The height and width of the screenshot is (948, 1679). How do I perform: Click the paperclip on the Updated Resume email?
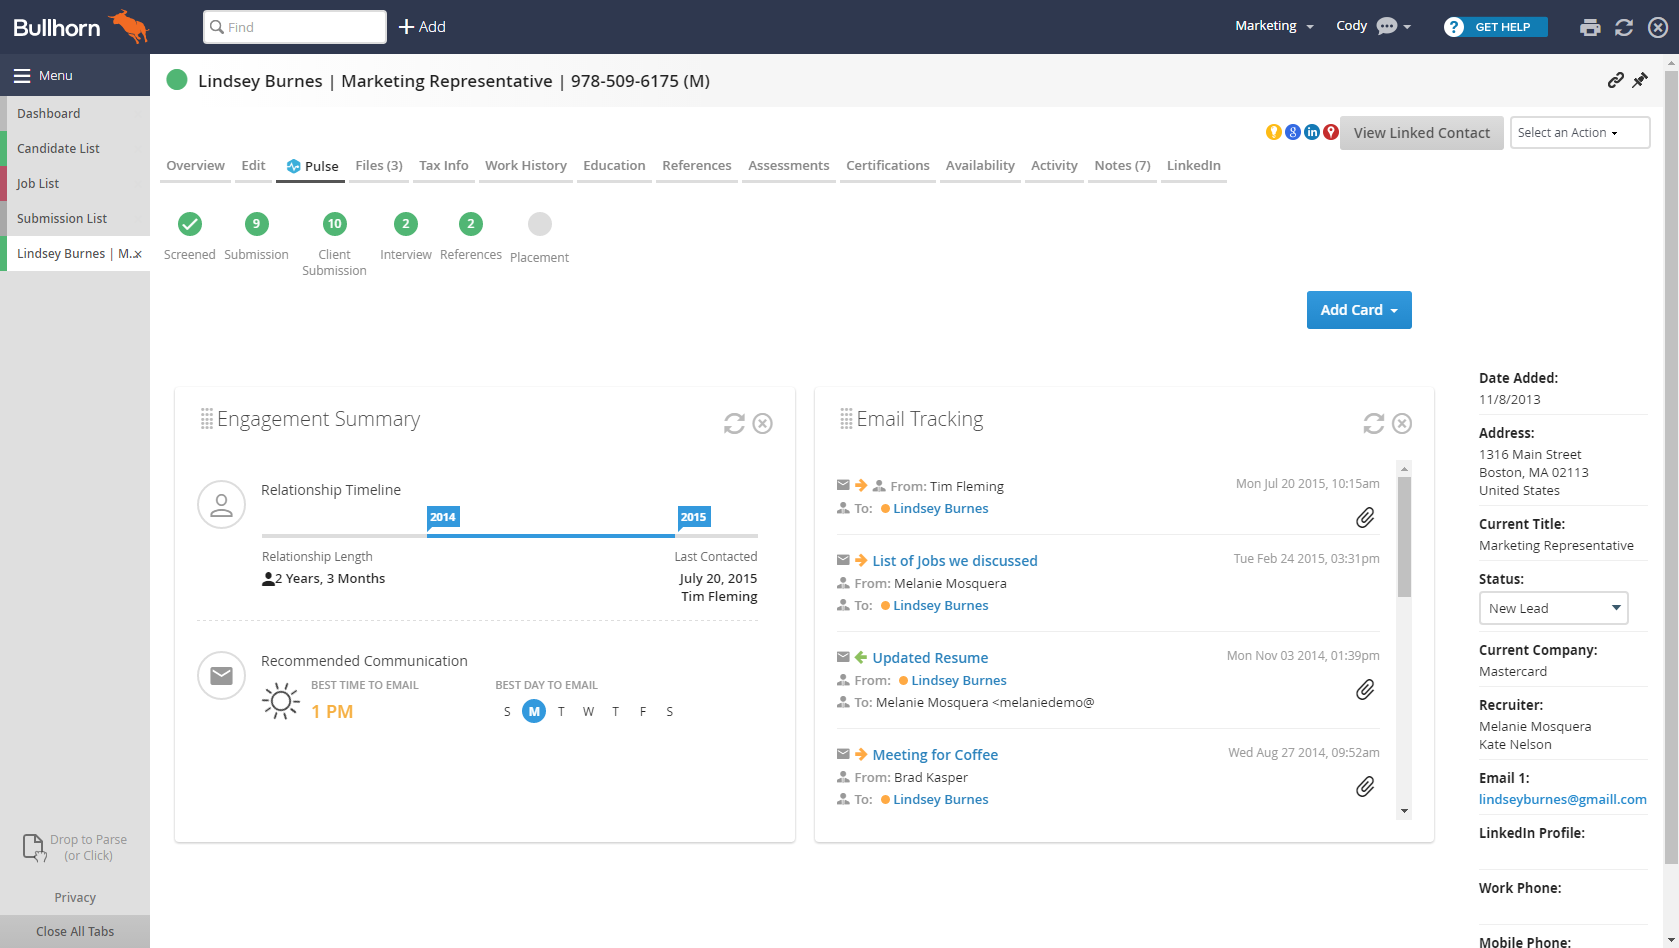tap(1365, 689)
